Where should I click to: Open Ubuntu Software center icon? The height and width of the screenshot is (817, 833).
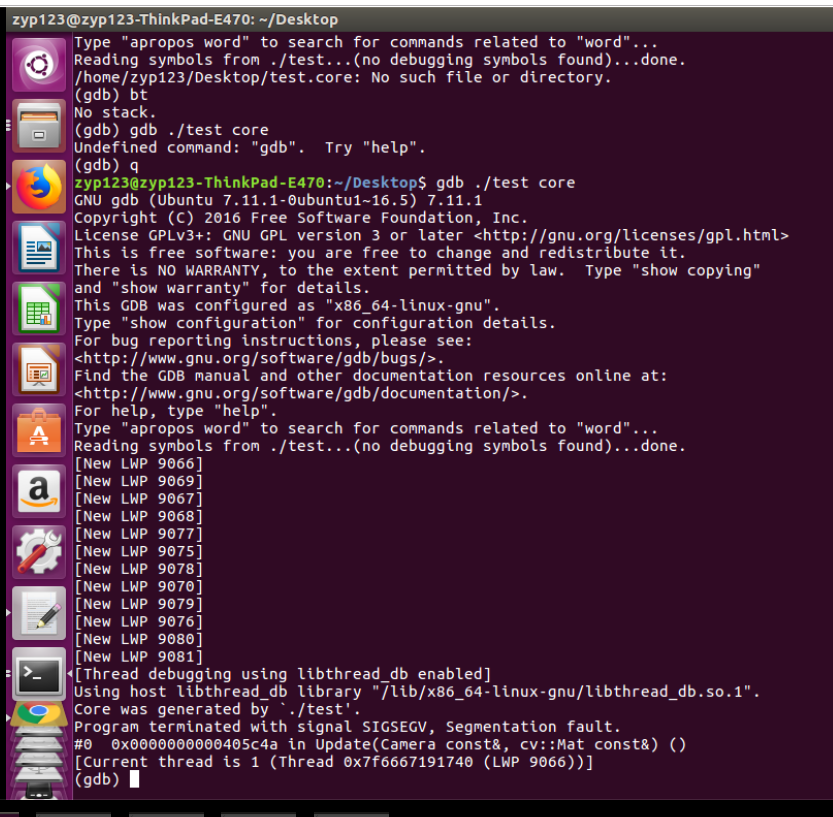tap(39, 431)
